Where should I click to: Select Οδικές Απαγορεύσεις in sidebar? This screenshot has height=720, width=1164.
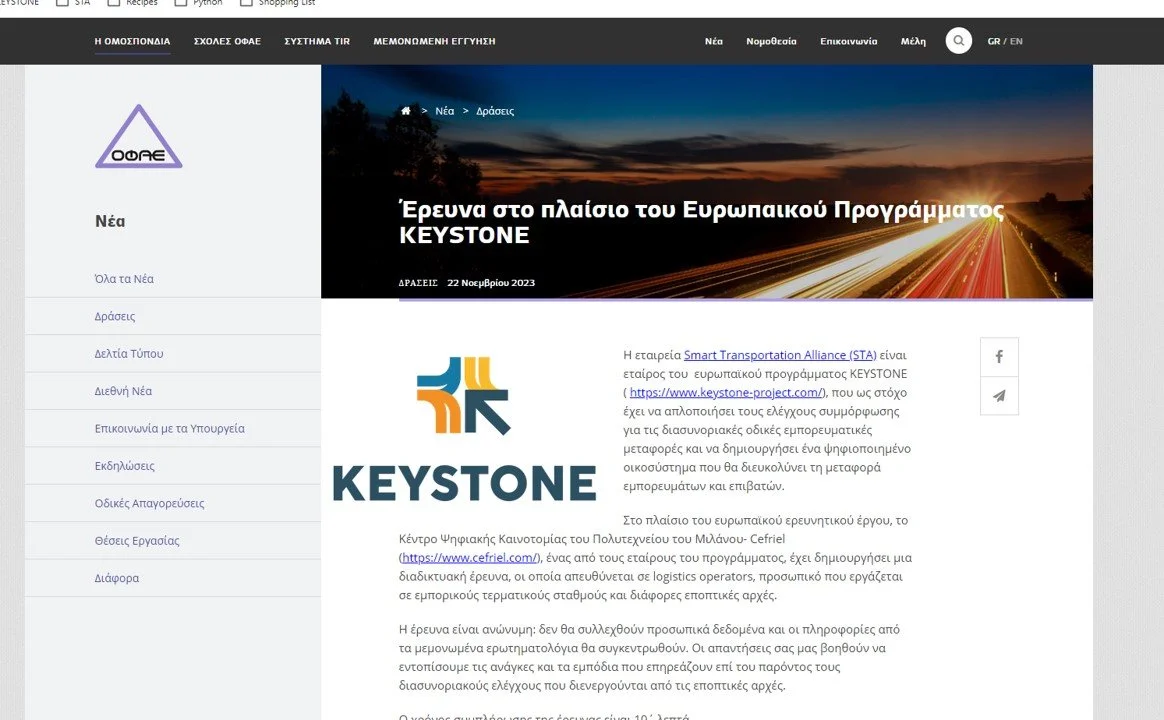[x=149, y=503]
